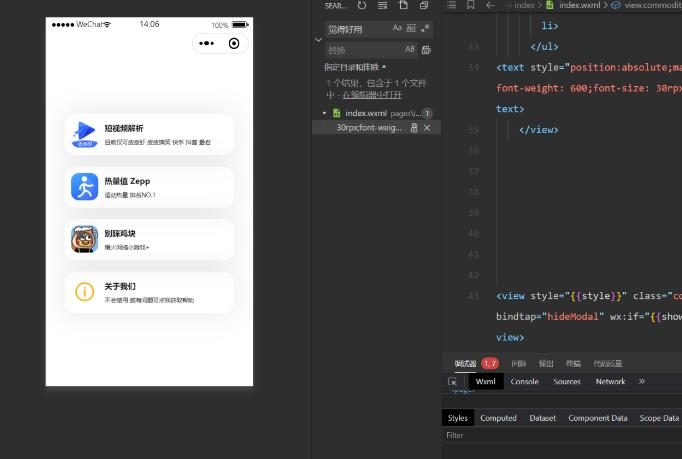
Task: Click the replace all icon
Action: pos(427,49)
